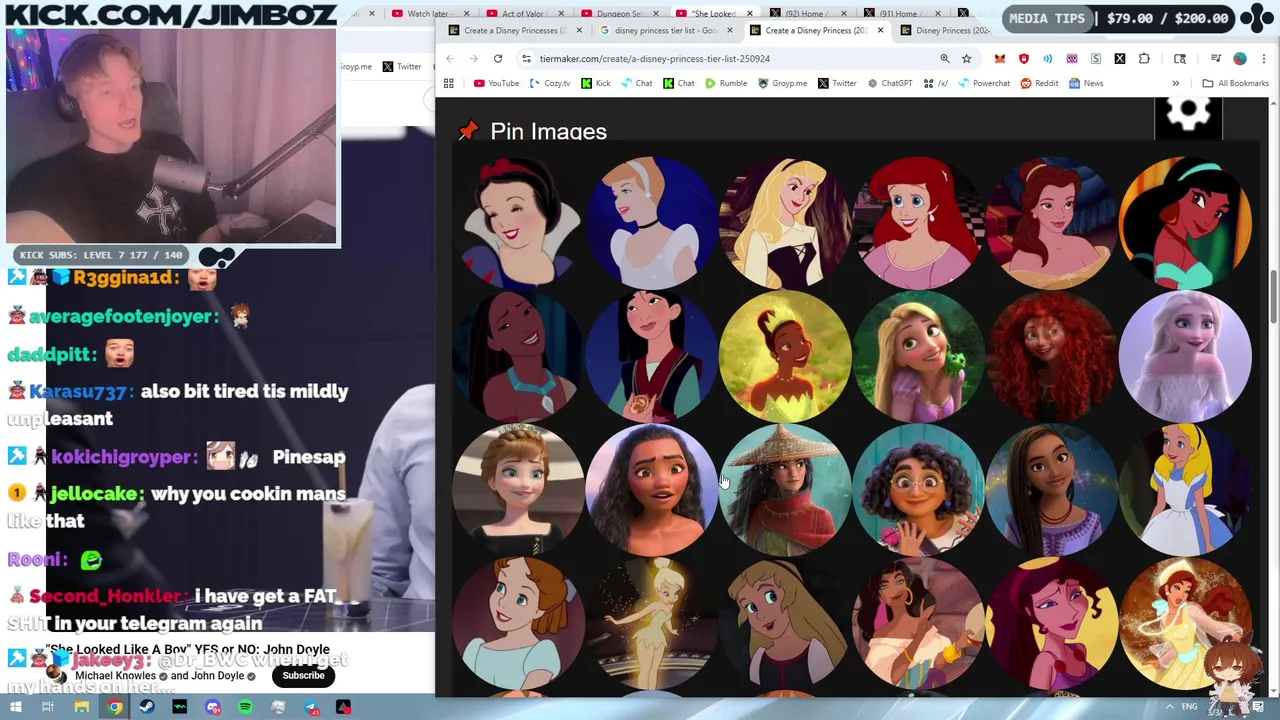This screenshot has width=1280, height=720.
Task: Reload the TierMaker page
Action: (x=497, y=59)
